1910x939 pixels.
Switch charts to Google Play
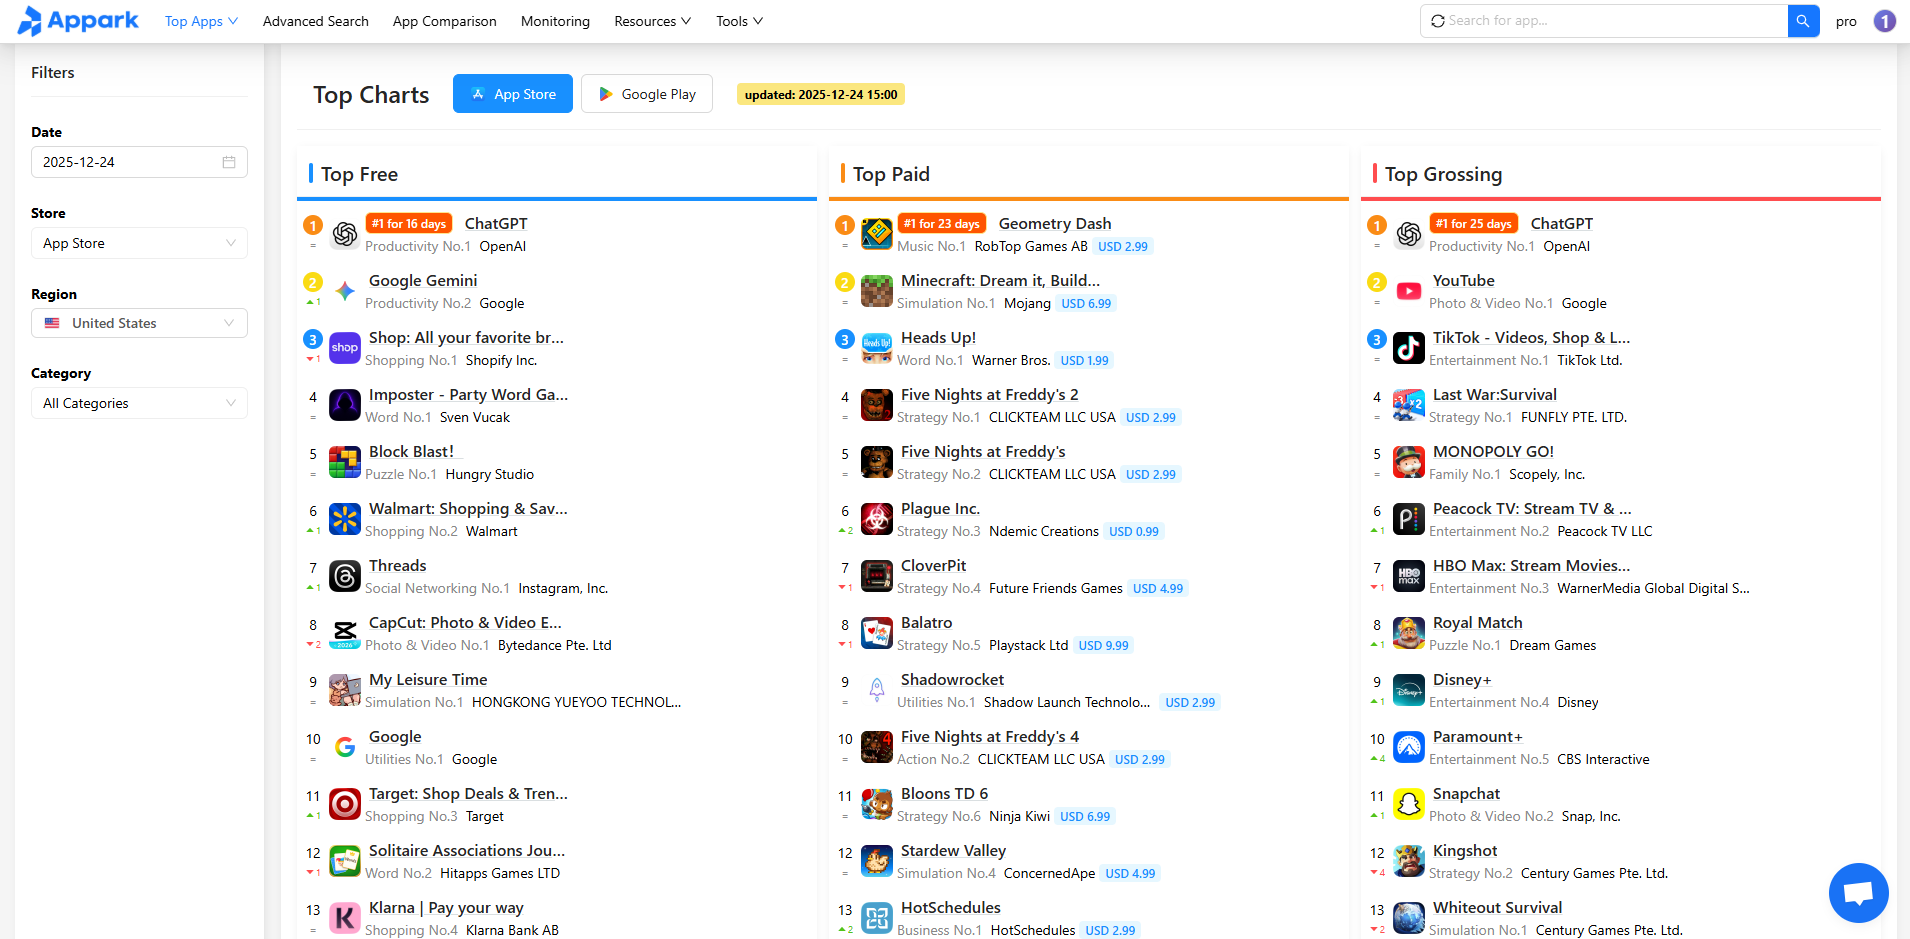pyautogui.click(x=647, y=94)
